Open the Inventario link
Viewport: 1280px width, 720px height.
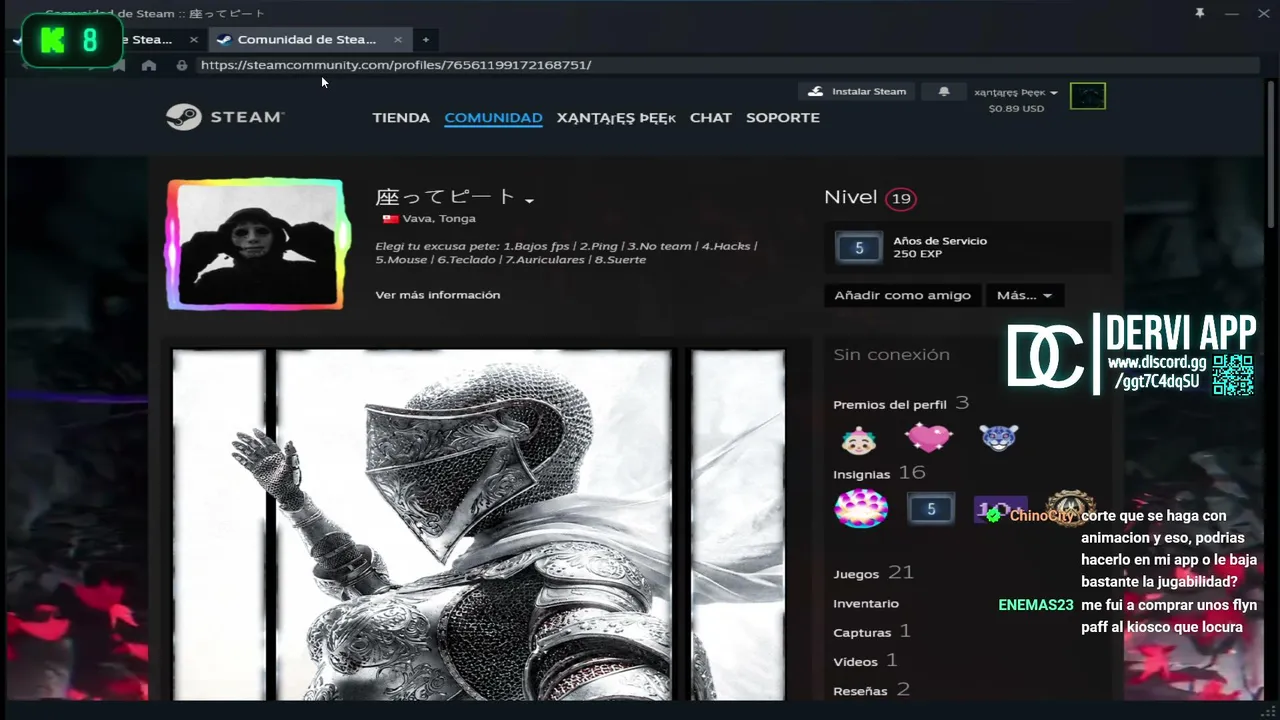pos(866,604)
